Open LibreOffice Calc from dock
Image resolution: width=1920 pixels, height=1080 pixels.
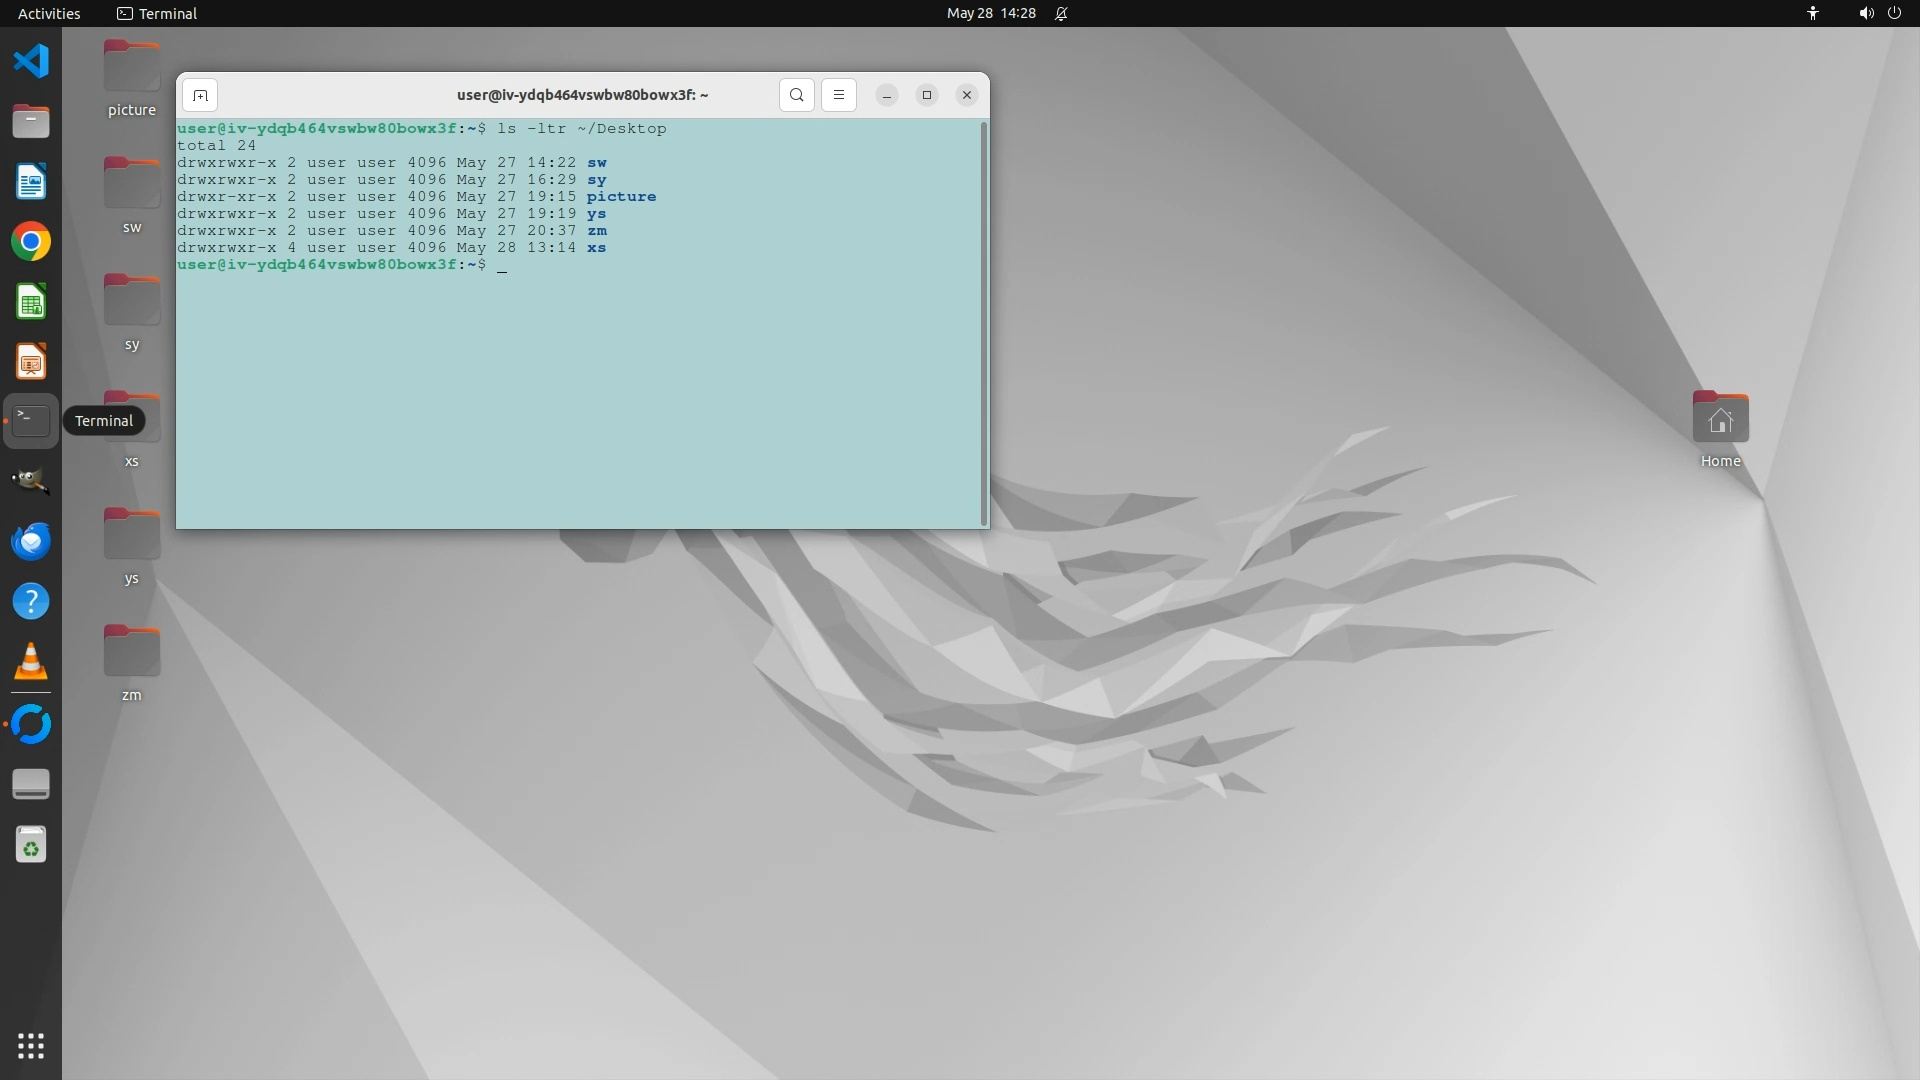point(31,302)
